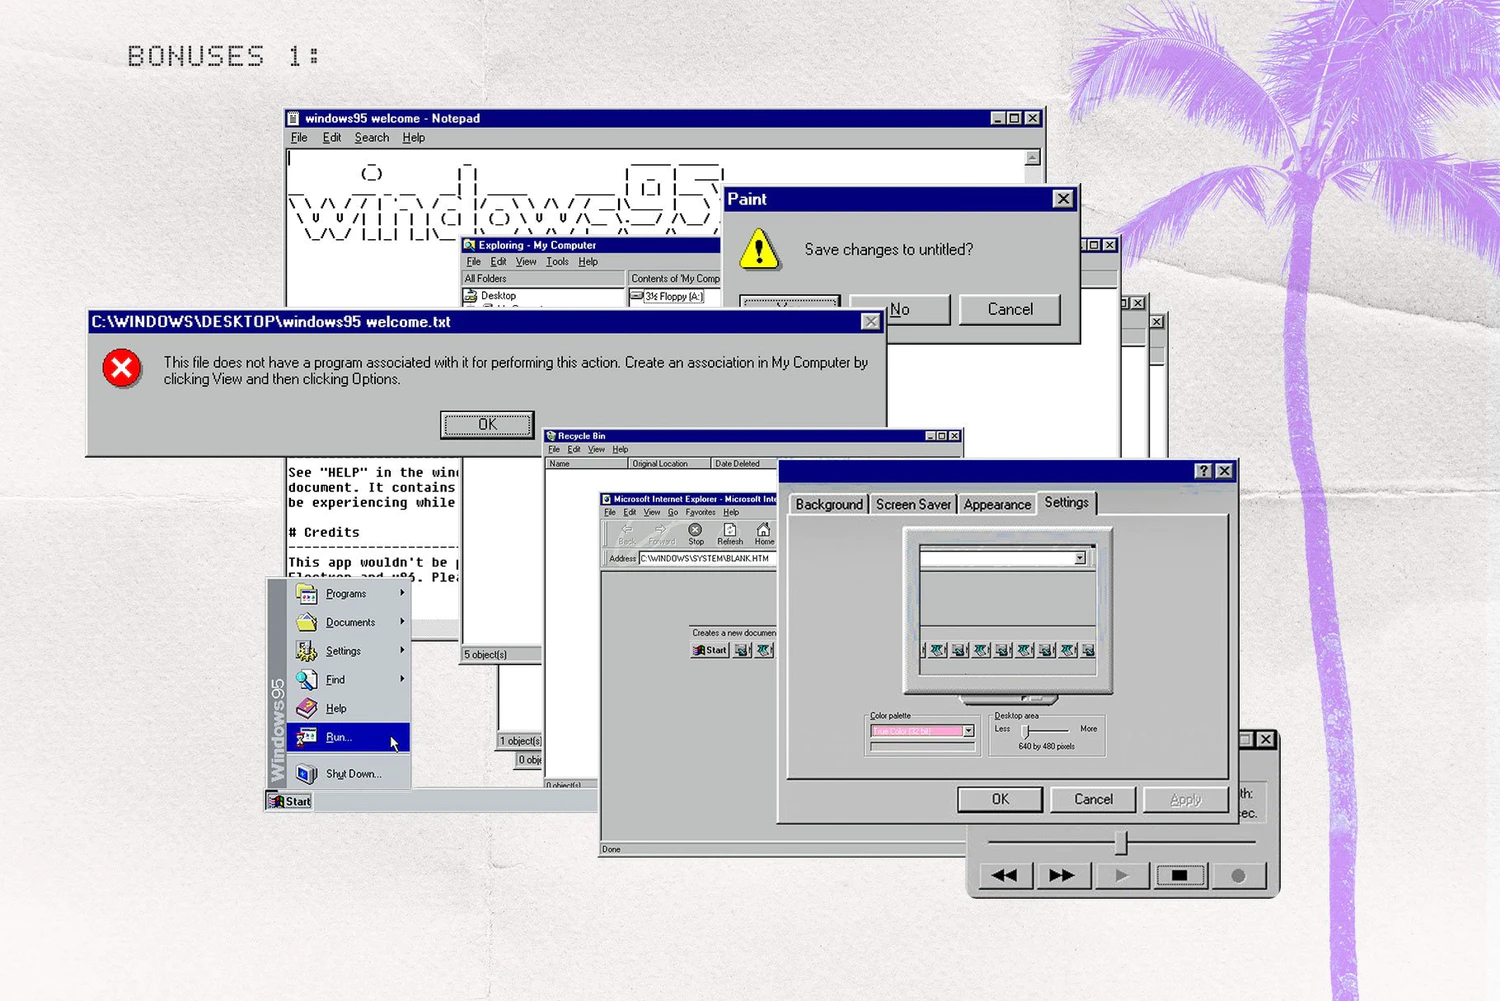Click the Run icon in the Start menu

pos(308,737)
